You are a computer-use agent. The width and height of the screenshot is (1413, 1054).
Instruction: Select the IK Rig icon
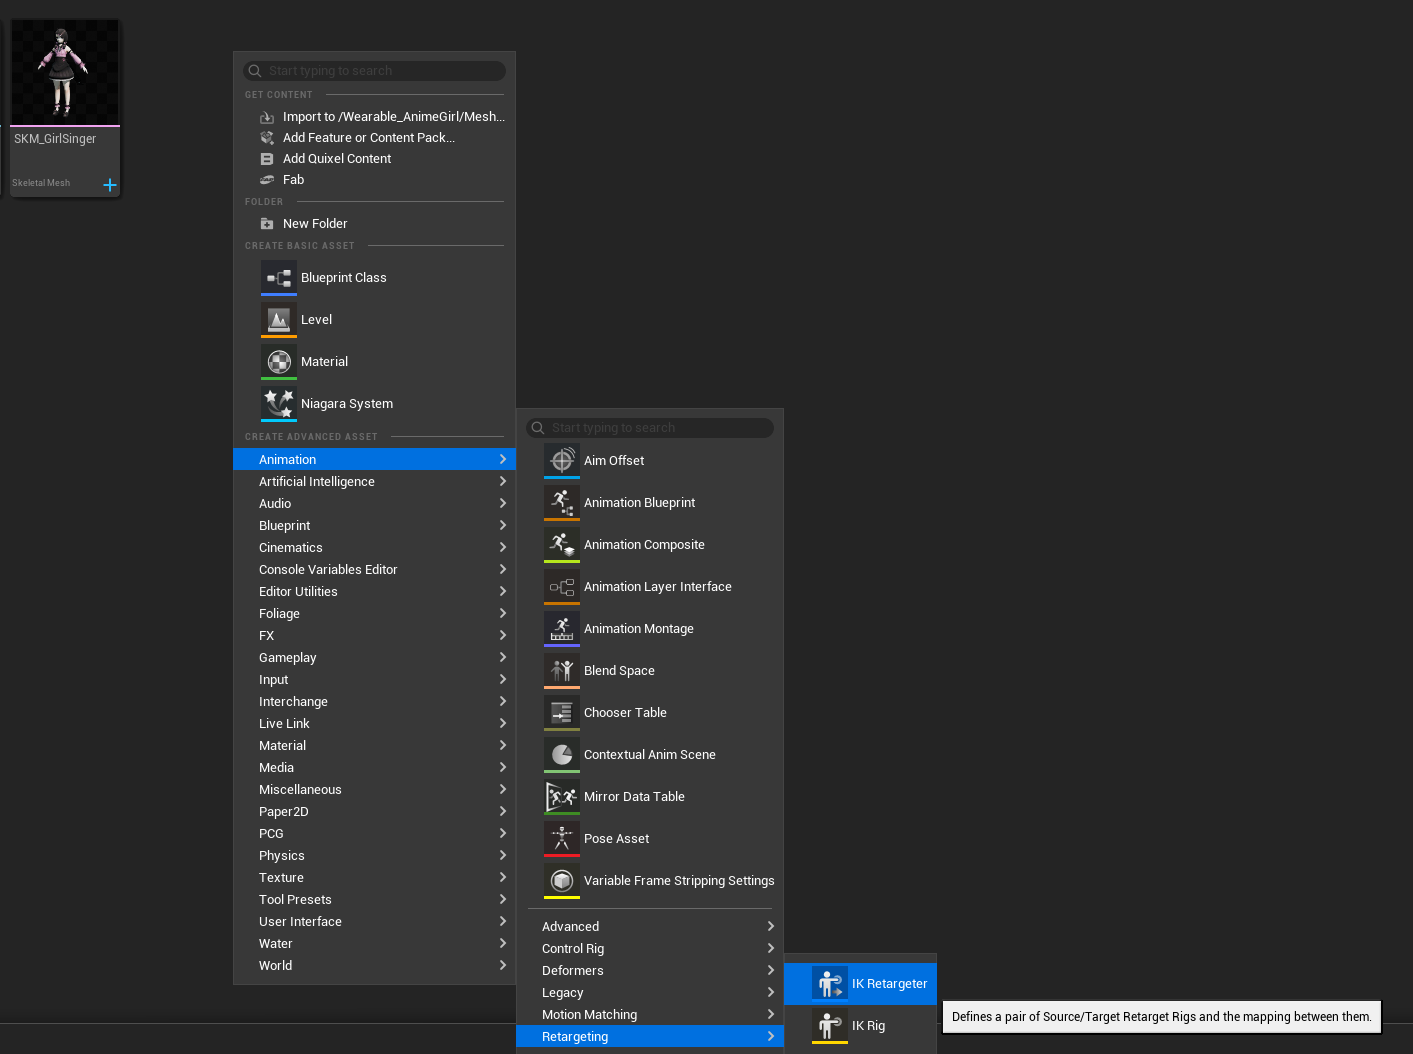click(x=829, y=1025)
